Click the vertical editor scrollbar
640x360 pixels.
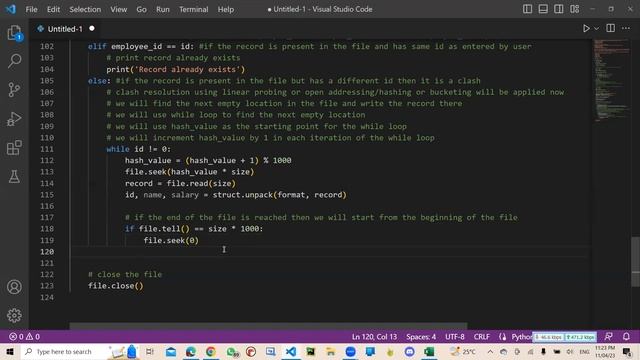click(x=635, y=261)
